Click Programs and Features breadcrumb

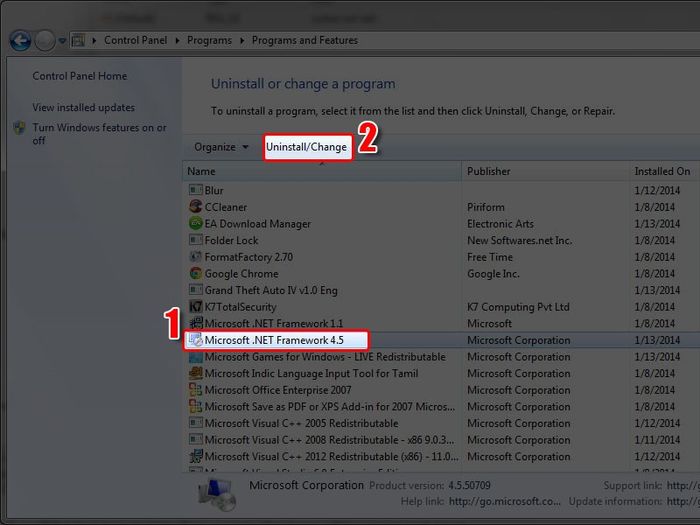[x=305, y=40]
